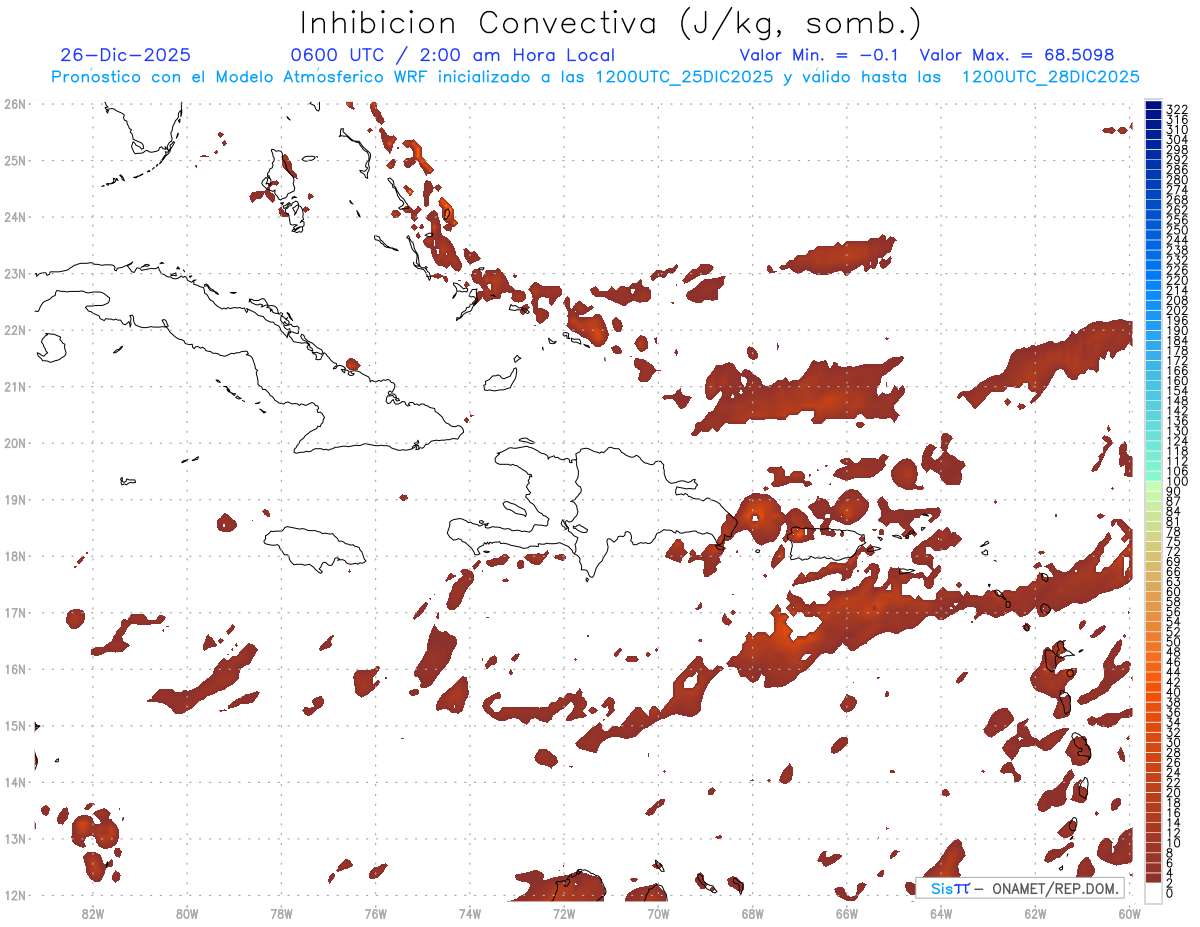Click the '26N' latitude label
The image size is (1200, 927).
15,103
